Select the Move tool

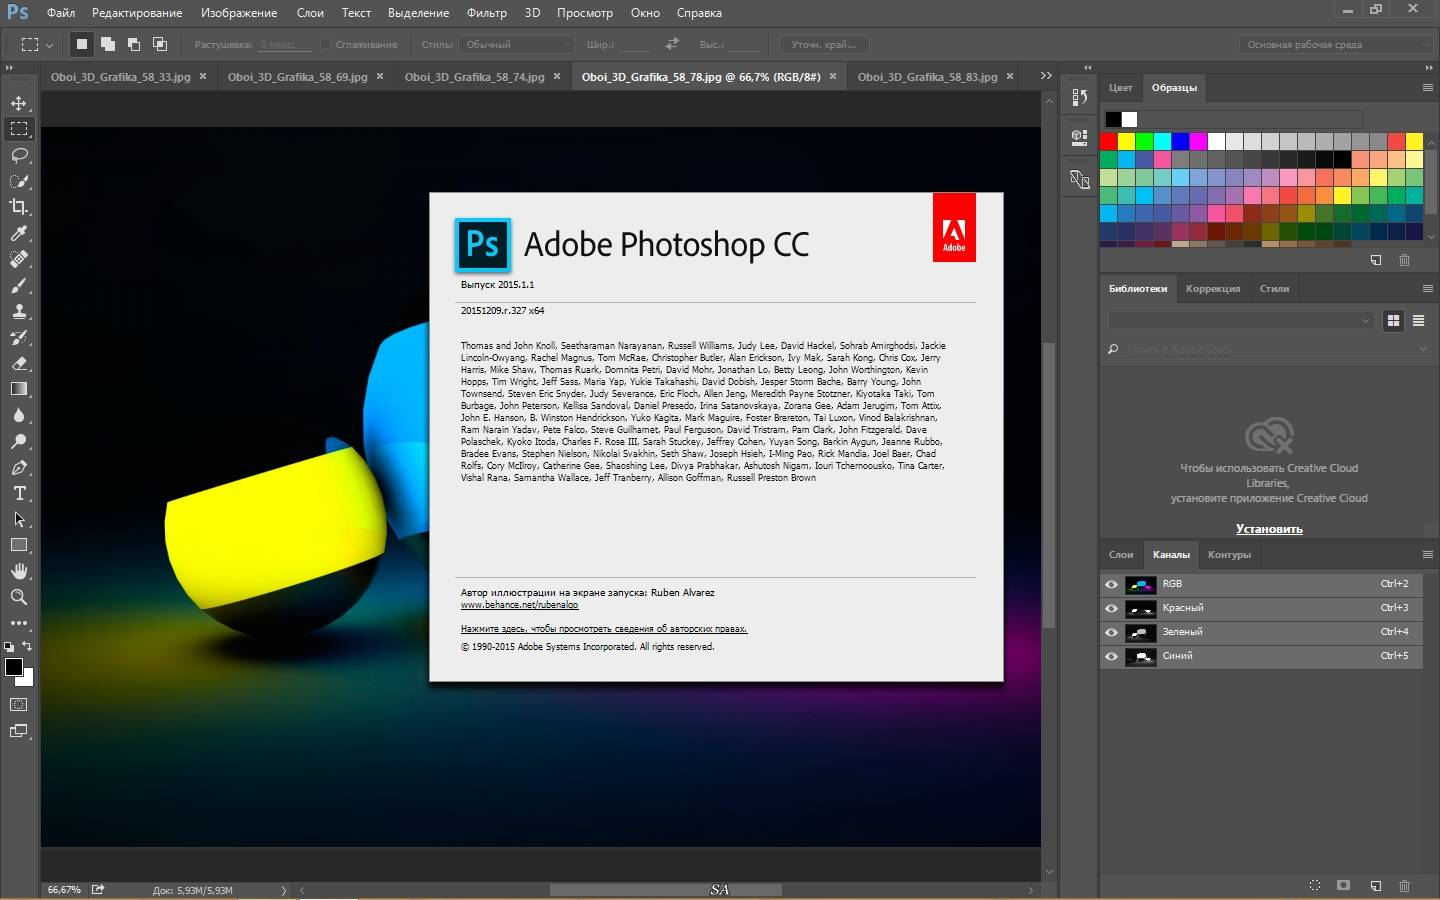click(19, 103)
